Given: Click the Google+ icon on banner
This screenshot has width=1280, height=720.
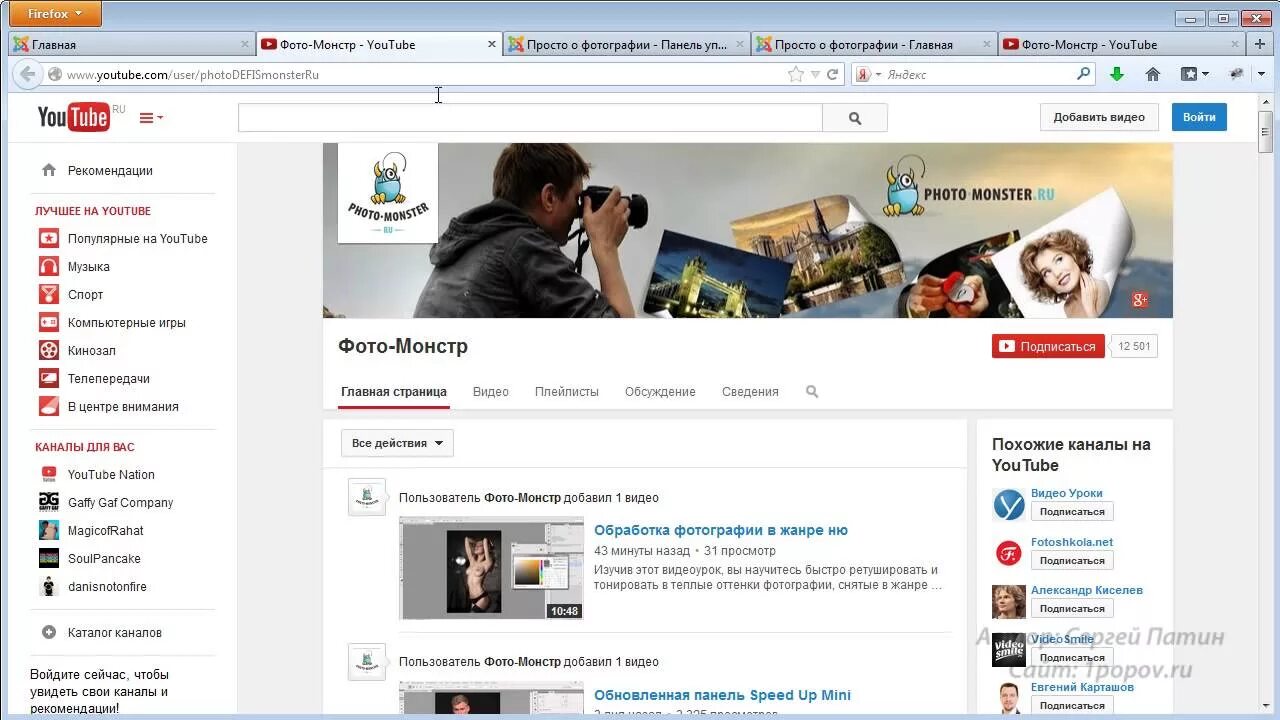Looking at the screenshot, I should 1140,300.
